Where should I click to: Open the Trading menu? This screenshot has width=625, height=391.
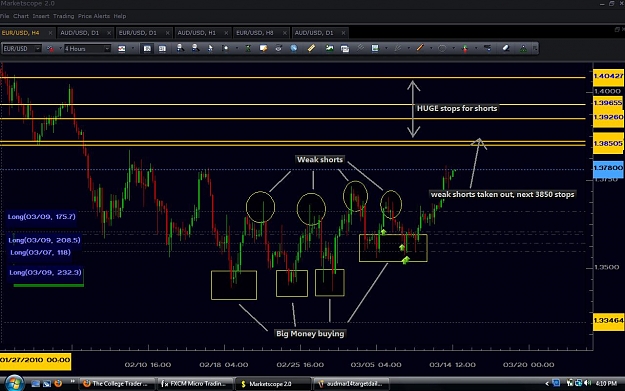pyautogui.click(x=63, y=16)
